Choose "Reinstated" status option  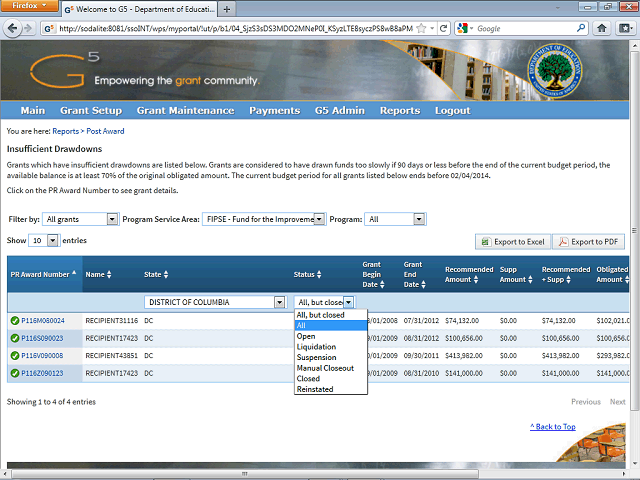click(331, 389)
